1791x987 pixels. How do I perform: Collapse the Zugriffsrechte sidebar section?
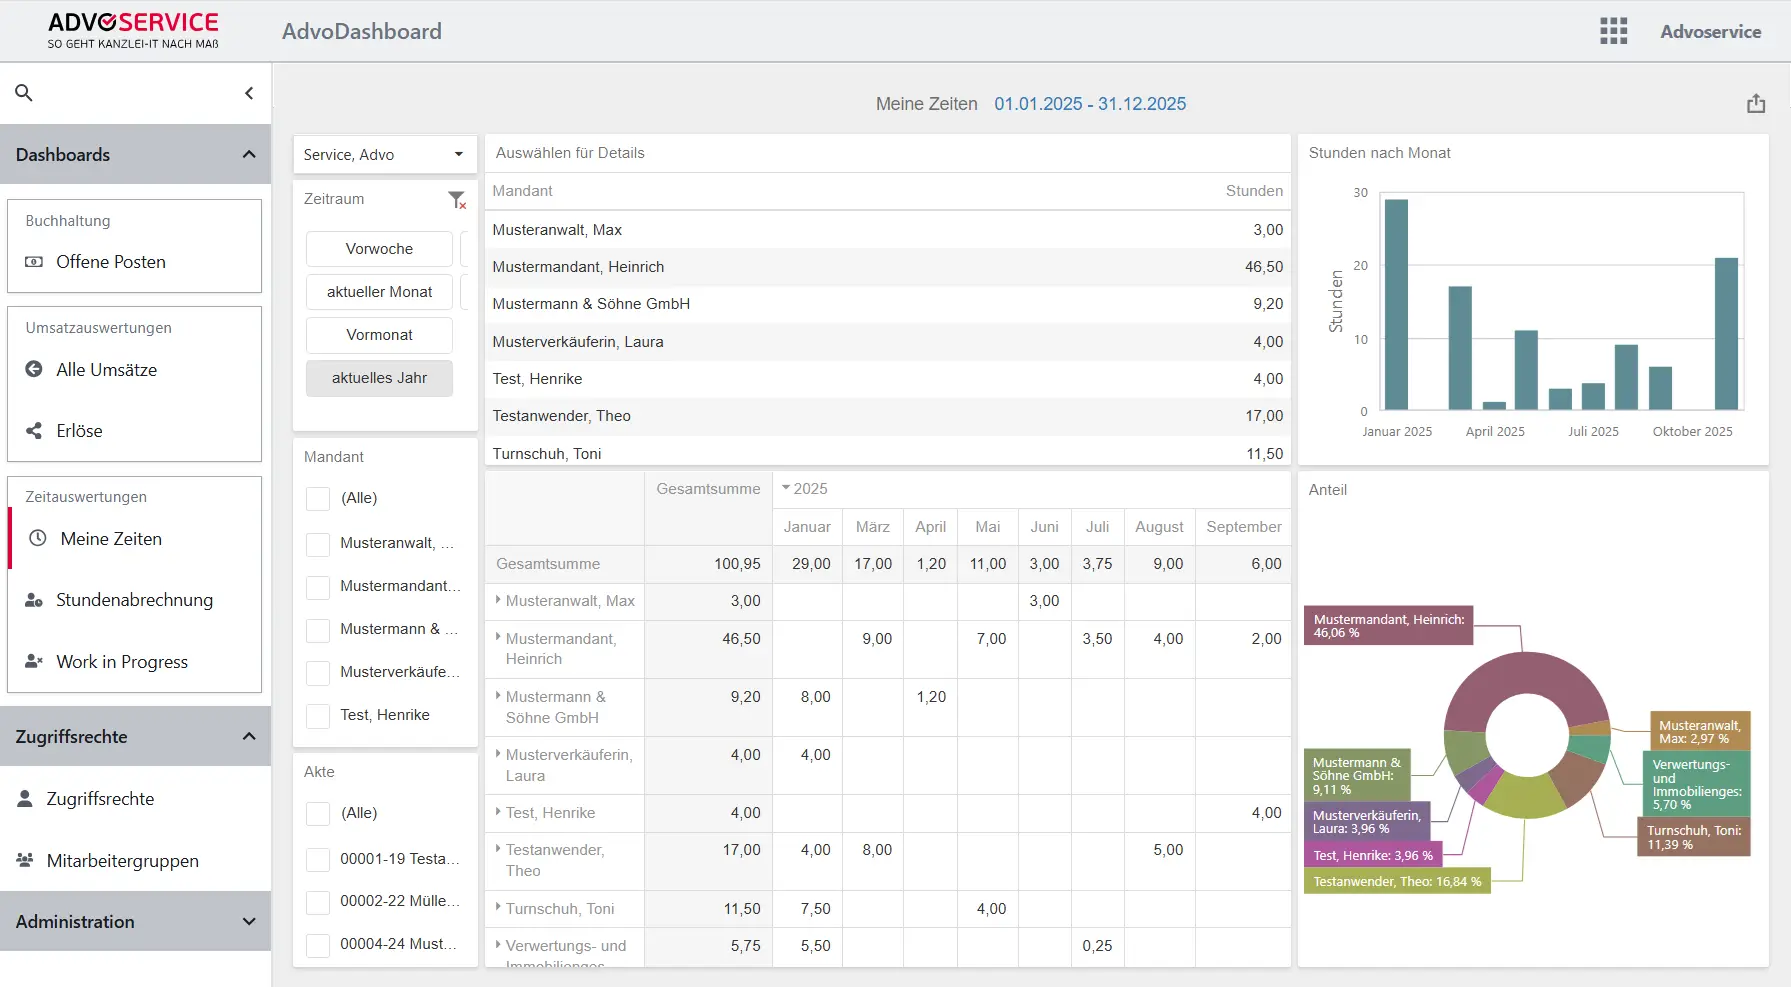tap(249, 736)
